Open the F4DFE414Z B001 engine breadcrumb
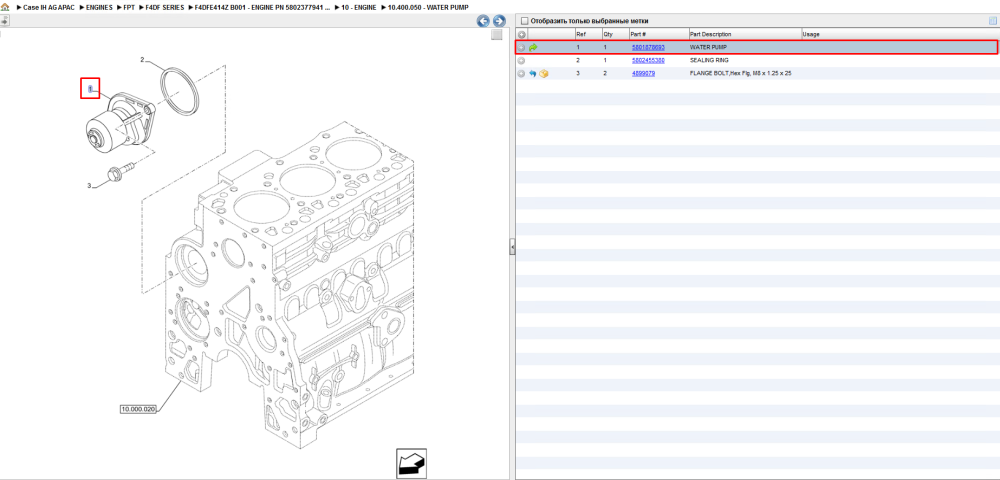Screen dimensions: 1000x480 coord(263,7)
